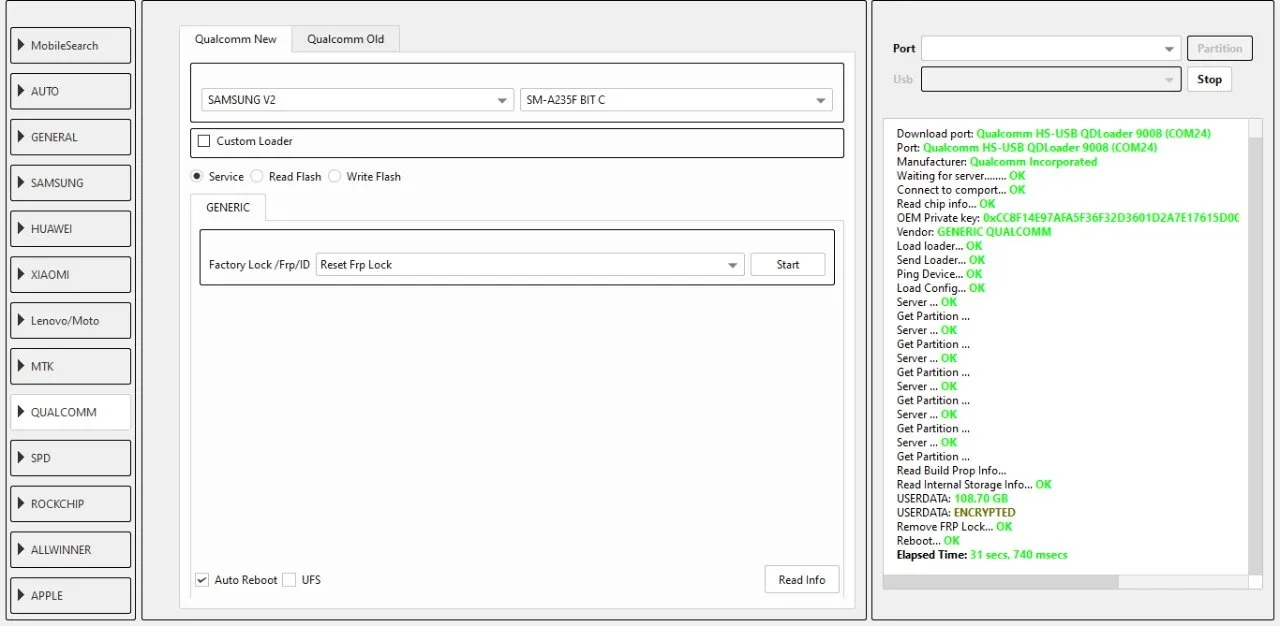
Task: Expand the MobileSearch sidebar section
Action: click(70, 46)
